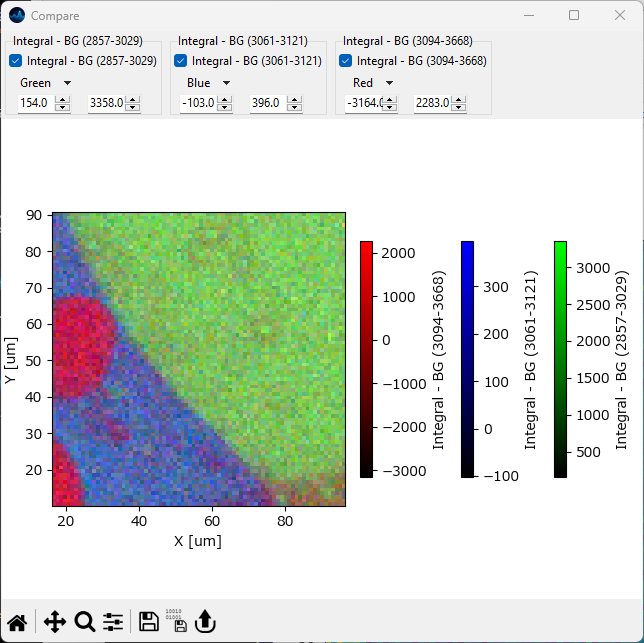
Task: Activate the Zoom magnifier tool
Action: 85,622
